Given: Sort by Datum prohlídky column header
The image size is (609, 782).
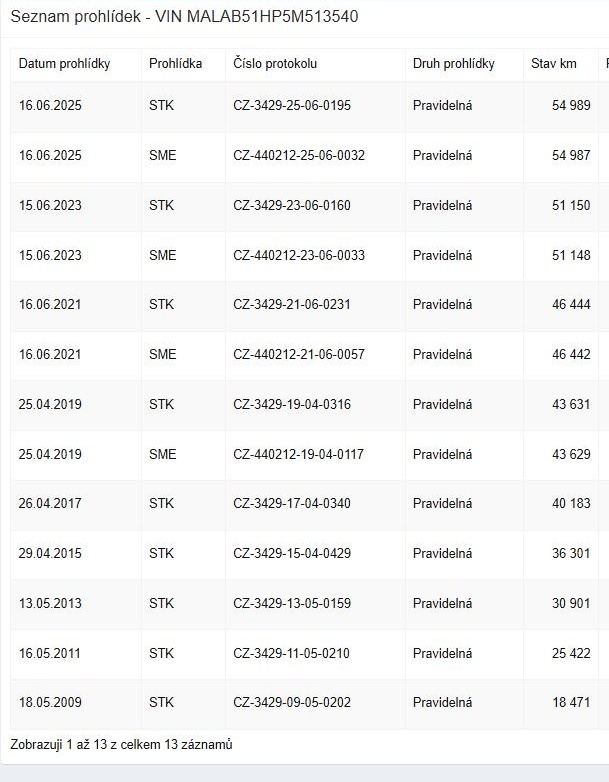Looking at the screenshot, I should 64,64.
